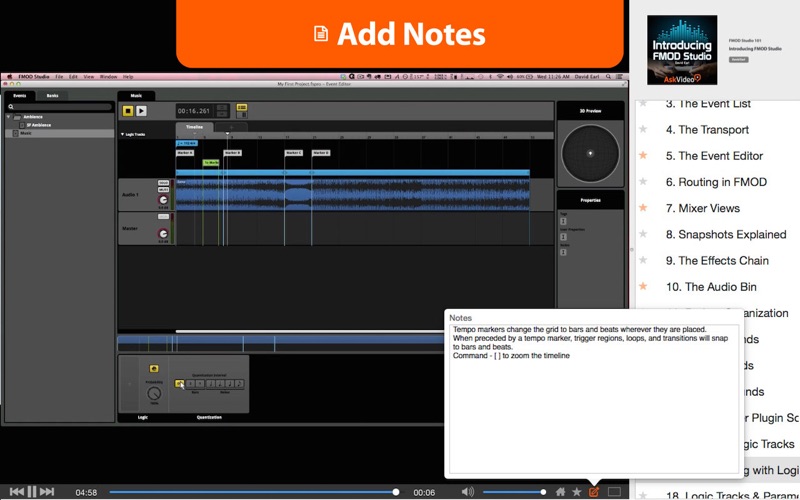Select second Bars quantization interval button
Image resolution: width=800 pixels, height=500 pixels.
200,384
